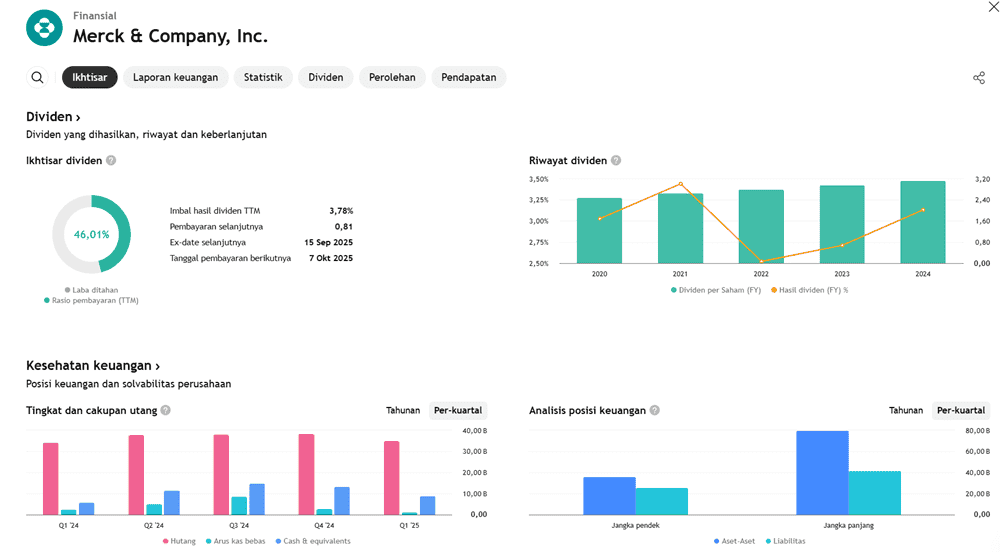
Task: Click the Finansial label above company name
Action: pyautogui.click(x=95, y=16)
